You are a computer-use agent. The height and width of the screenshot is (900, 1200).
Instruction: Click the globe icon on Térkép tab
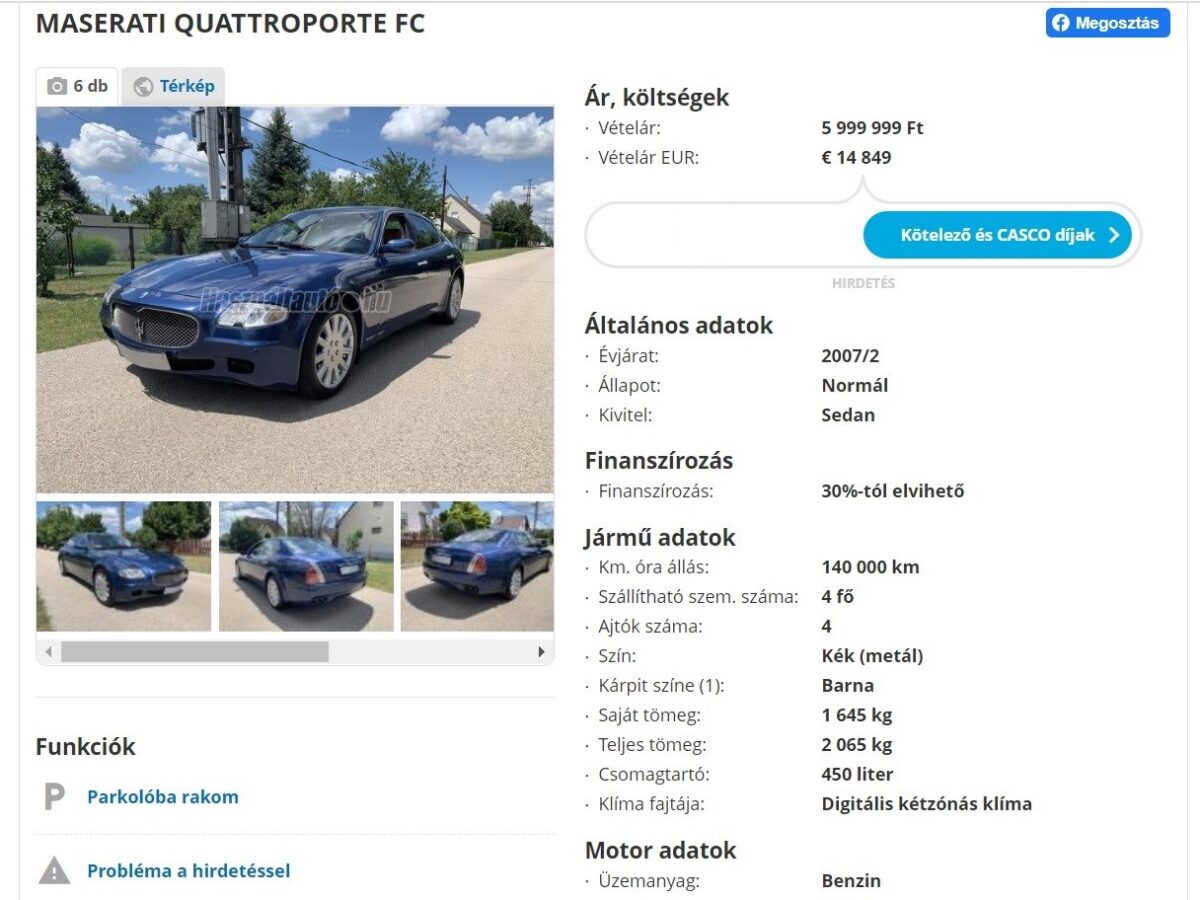click(x=143, y=87)
